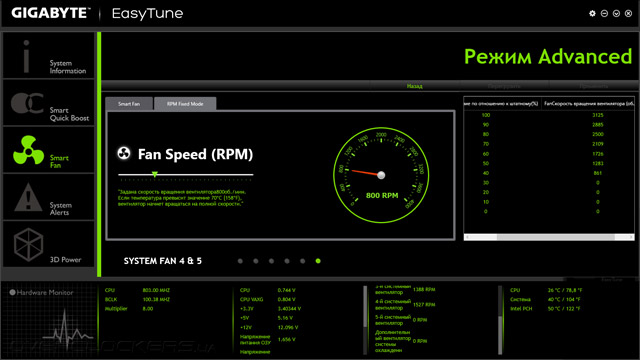The width and height of the screenshot is (640, 360).
Task: Click the Multiplier 8.00 value
Action: tap(148, 309)
